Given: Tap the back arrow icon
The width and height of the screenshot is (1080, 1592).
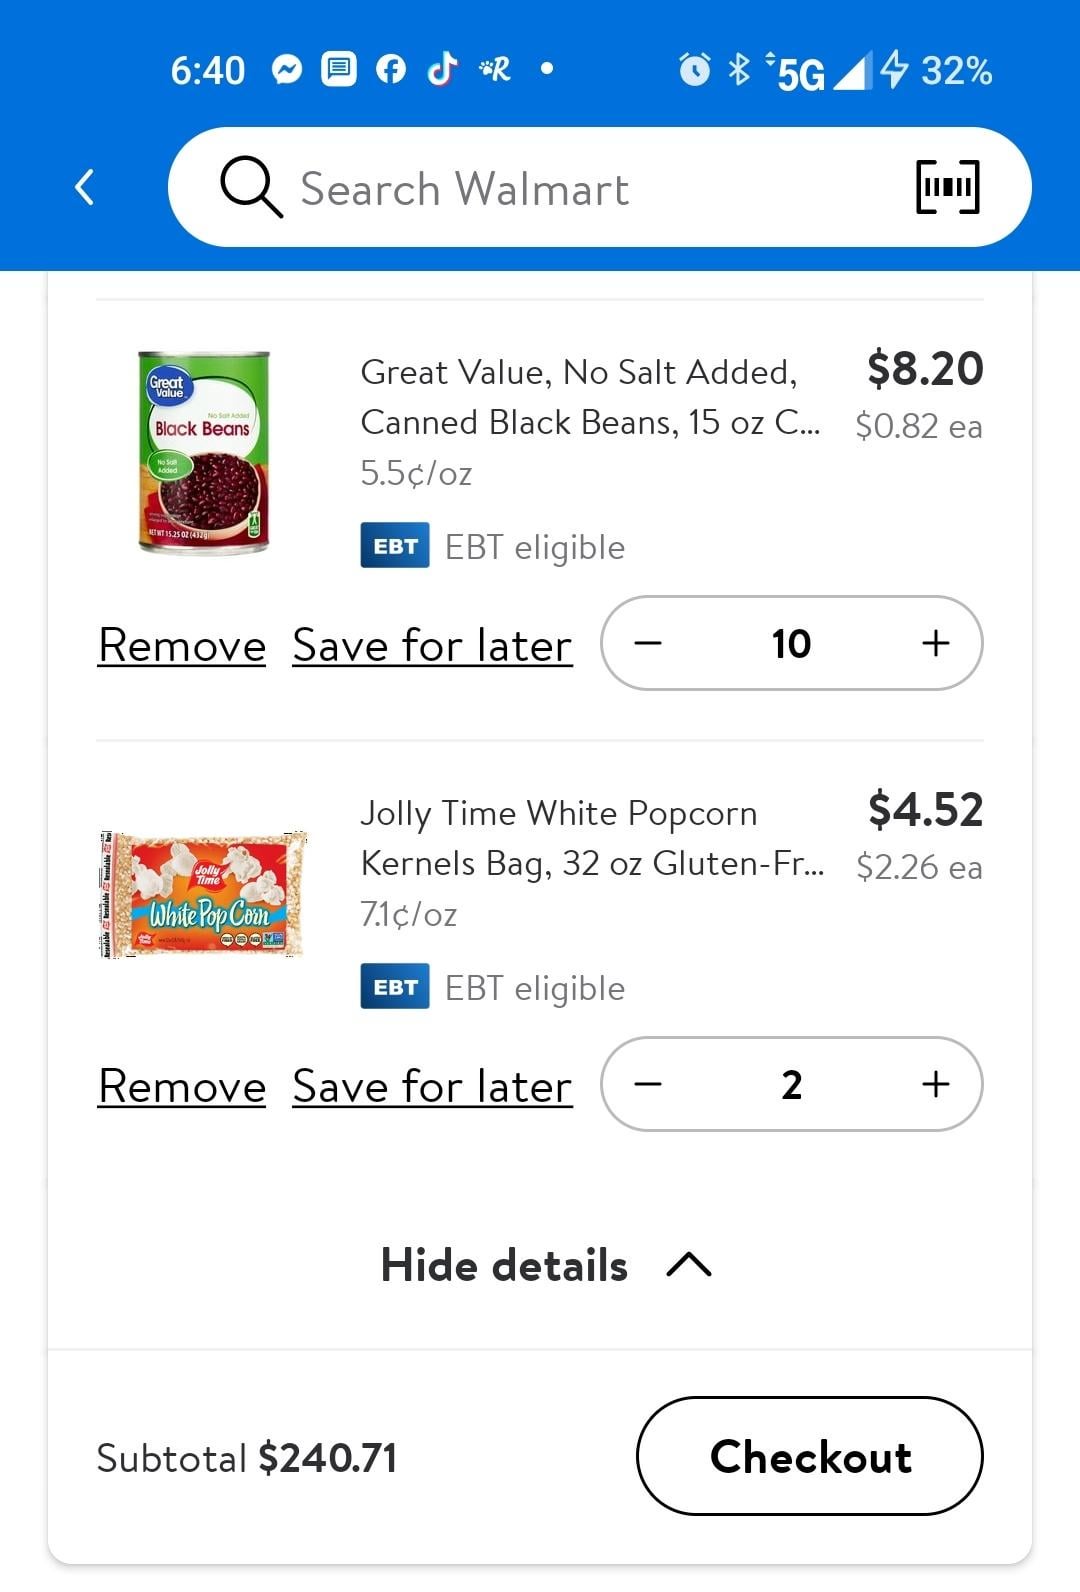Looking at the screenshot, I should [x=85, y=187].
